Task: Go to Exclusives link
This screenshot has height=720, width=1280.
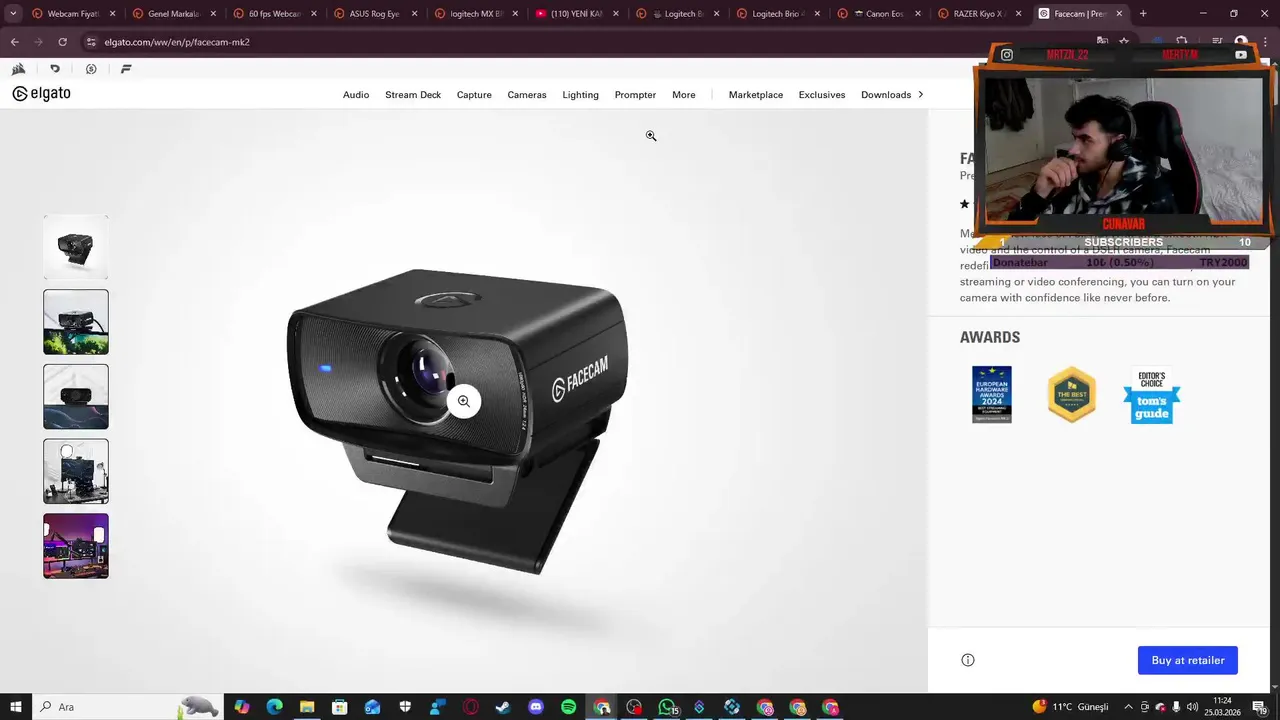Action: tap(822, 95)
